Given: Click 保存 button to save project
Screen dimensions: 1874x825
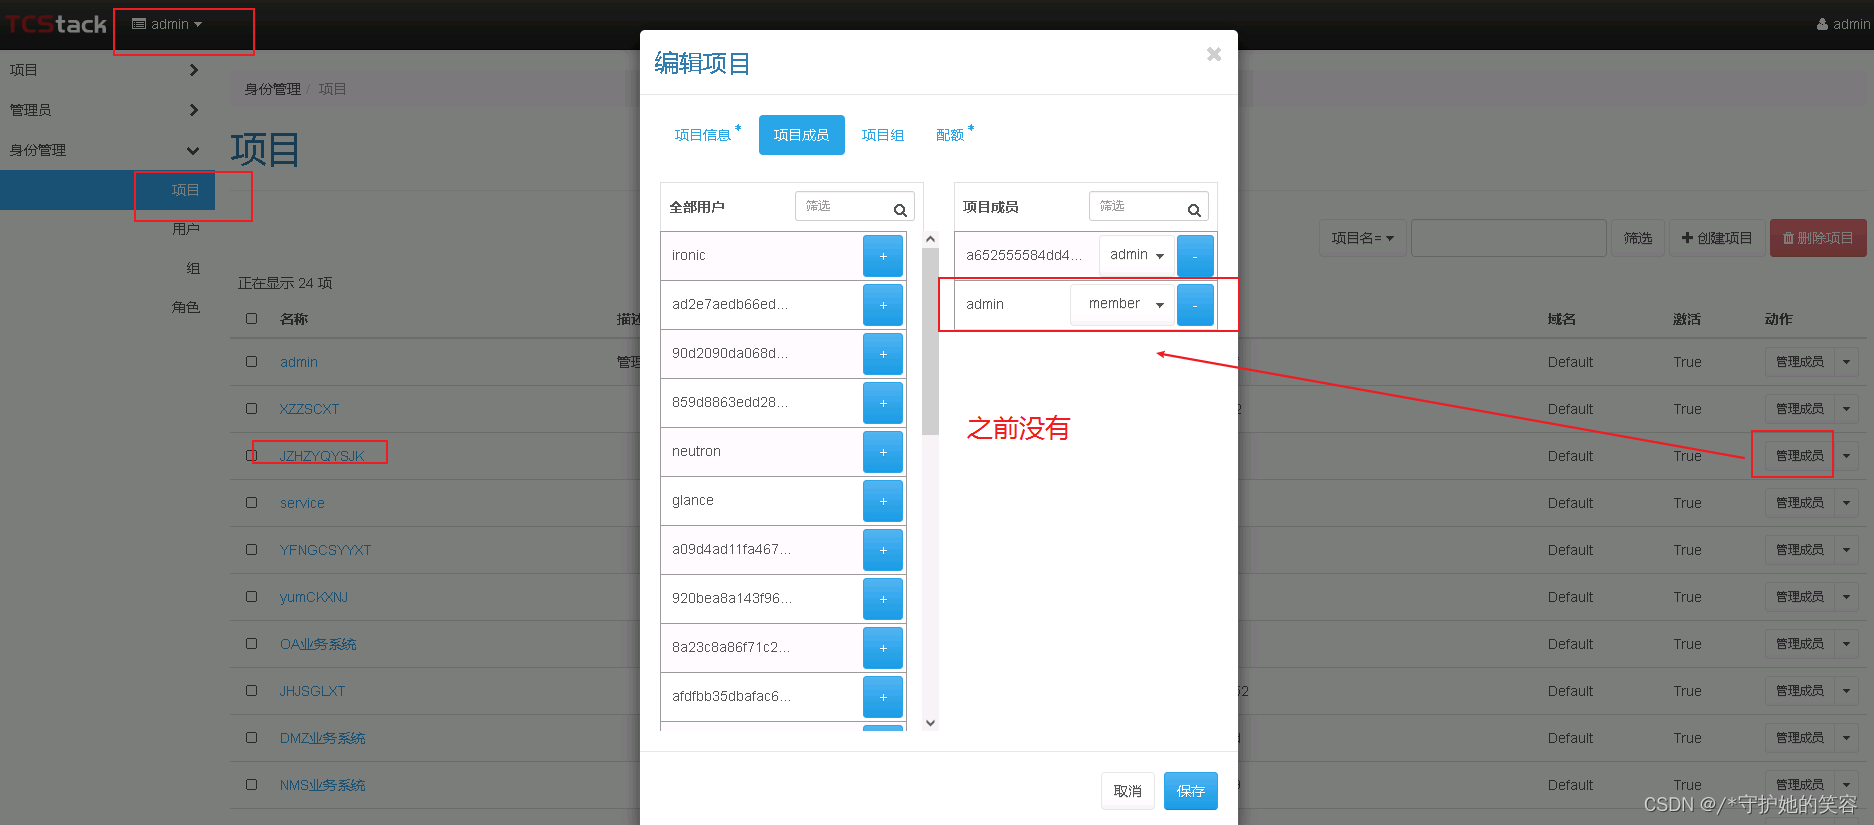Looking at the screenshot, I should click(x=1190, y=791).
